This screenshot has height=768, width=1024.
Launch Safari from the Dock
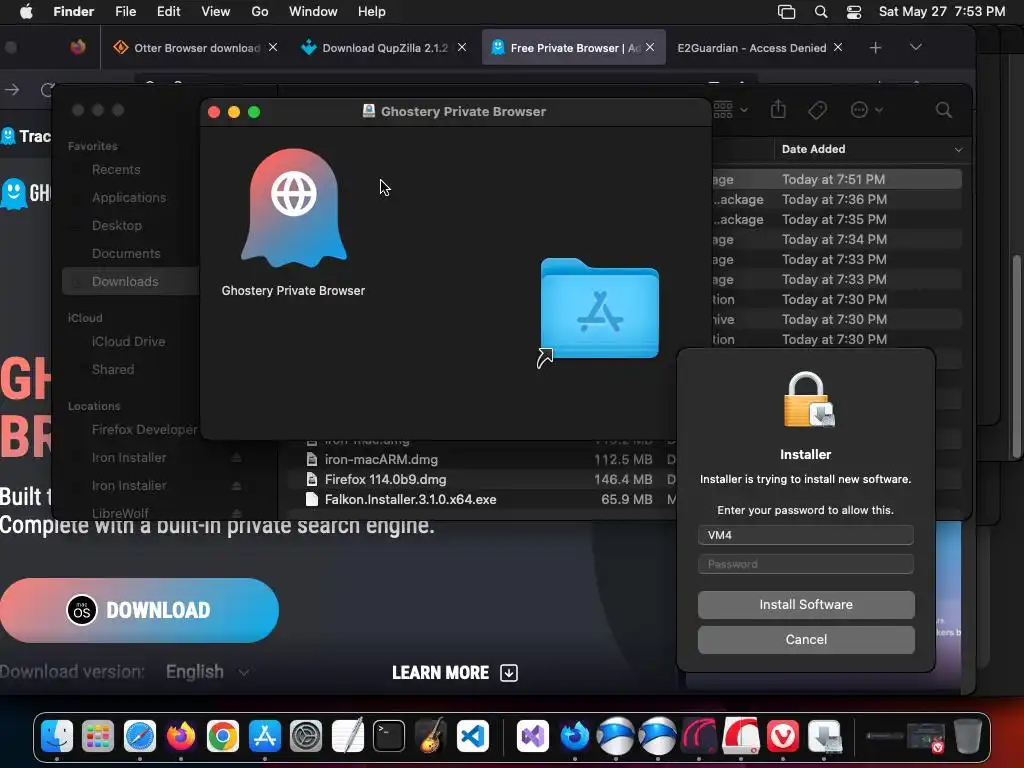pyautogui.click(x=140, y=737)
